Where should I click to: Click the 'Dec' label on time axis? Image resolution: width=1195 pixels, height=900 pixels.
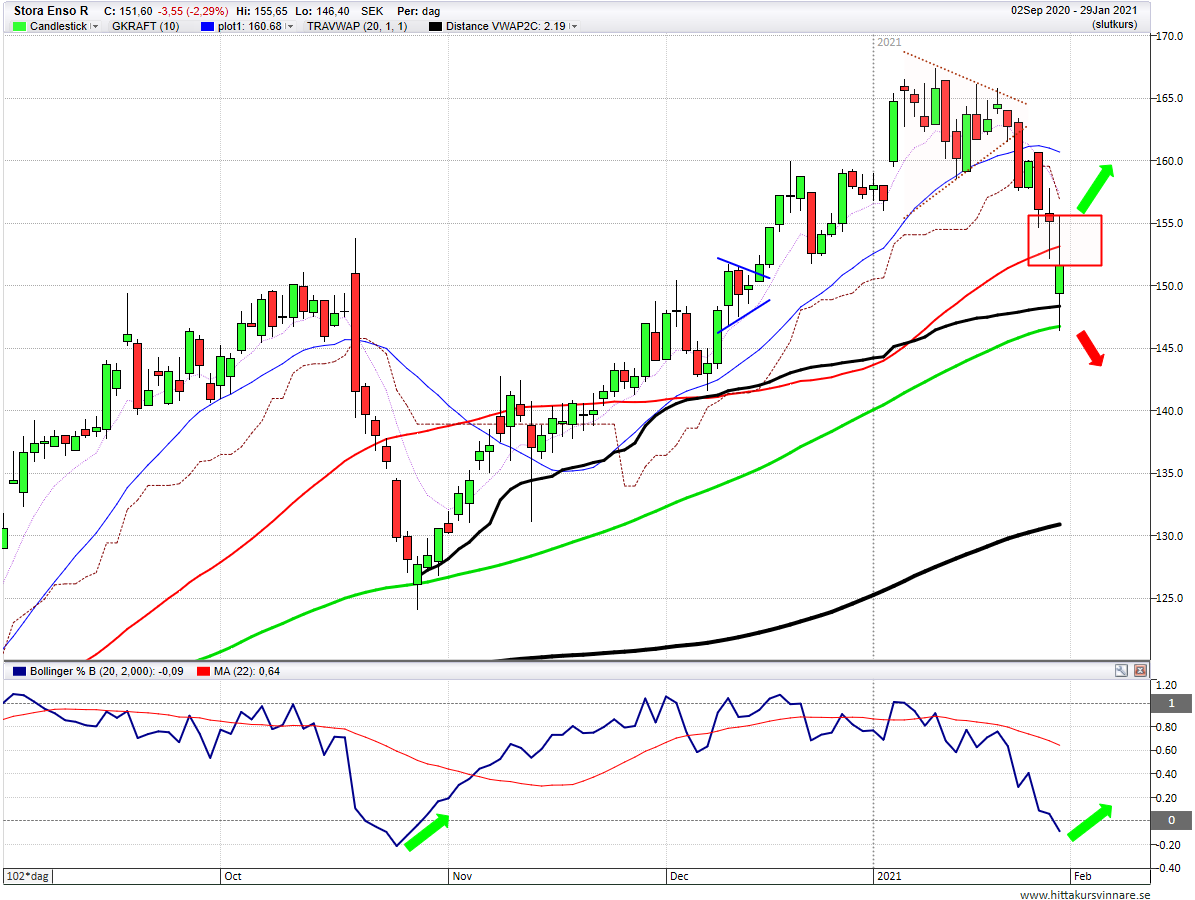click(679, 876)
